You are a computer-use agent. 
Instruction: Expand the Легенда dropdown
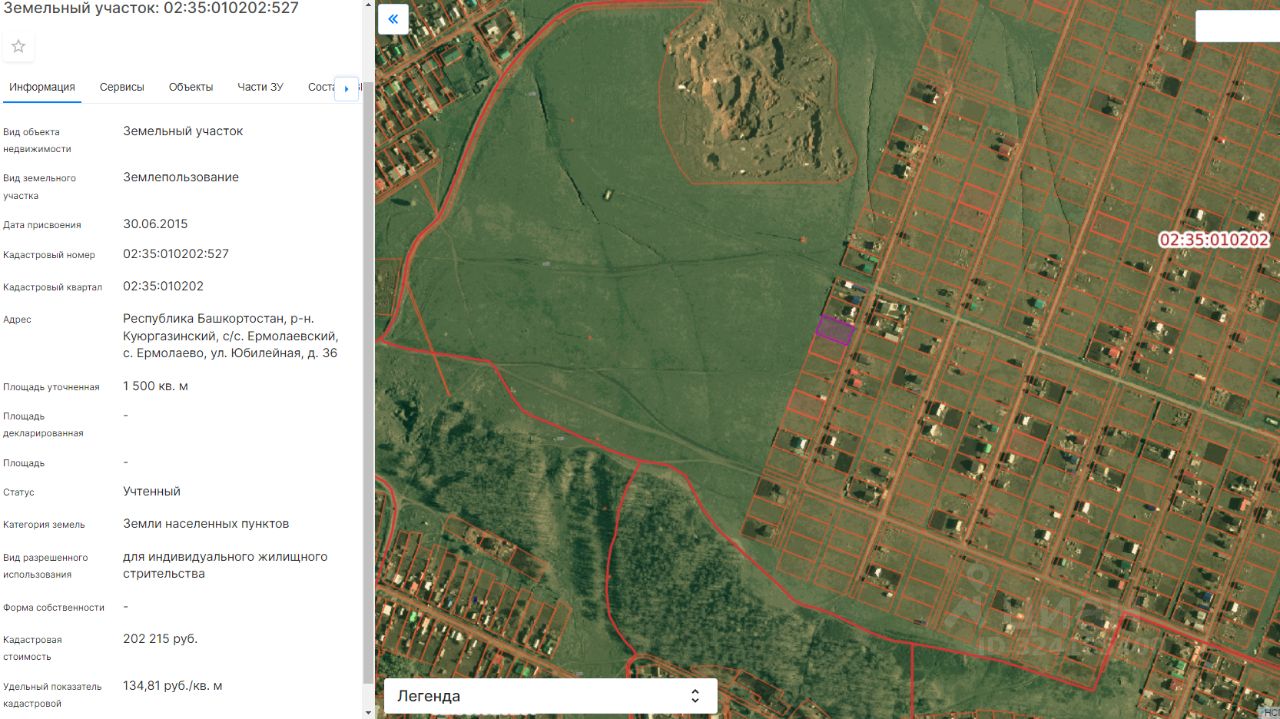[550, 696]
